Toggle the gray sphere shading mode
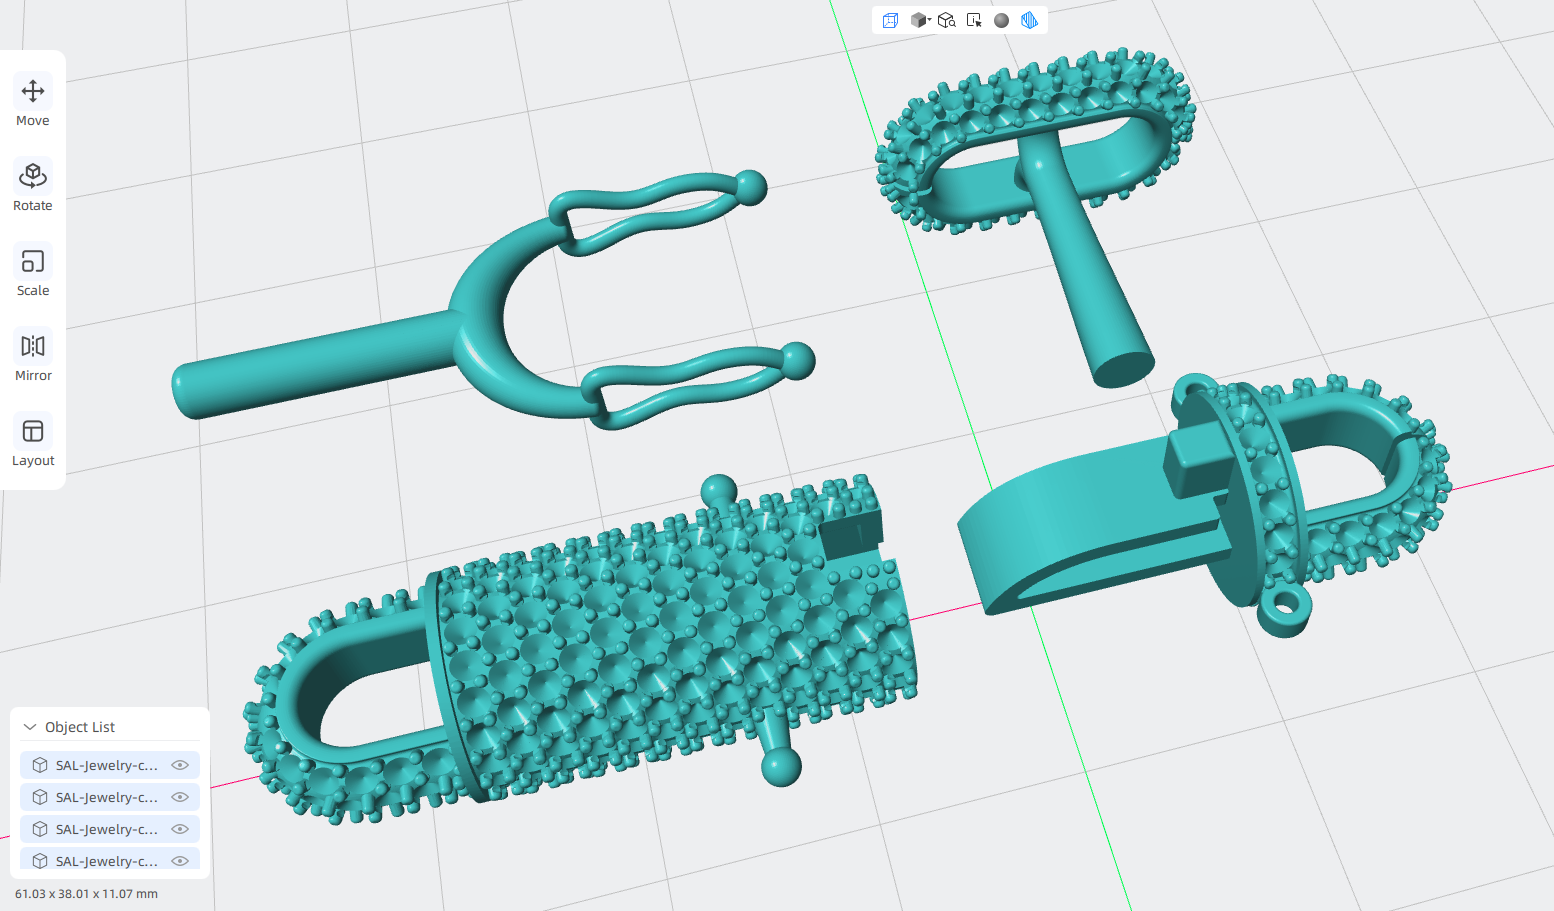 click(1001, 20)
